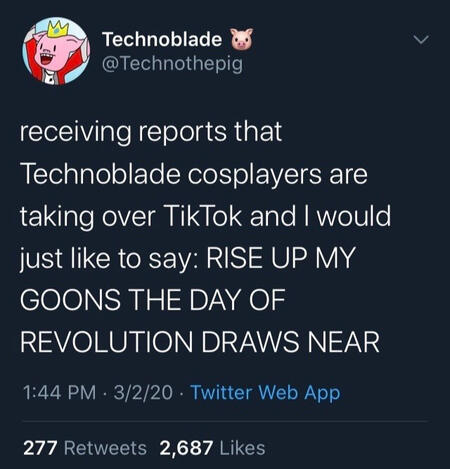This screenshot has width=450, height=469.
Task: Click the 'GOONS THE DAY OF' line
Action: click(153, 300)
